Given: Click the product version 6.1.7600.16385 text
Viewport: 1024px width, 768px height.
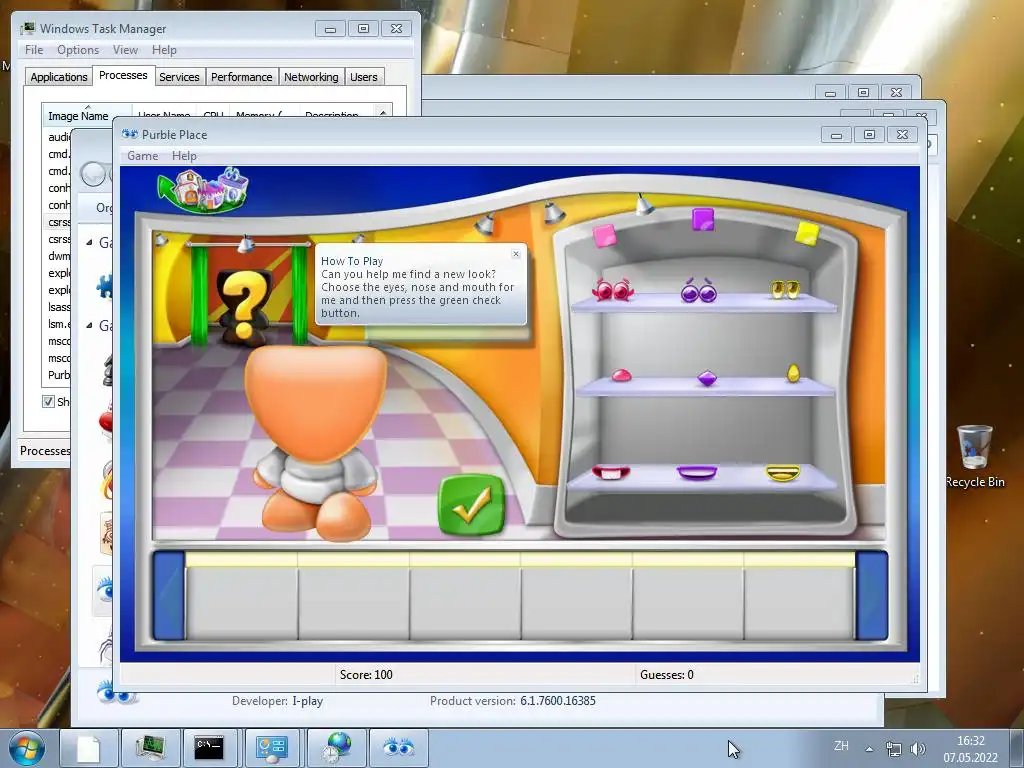Looking at the screenshot, I should [x=558, y=701].
